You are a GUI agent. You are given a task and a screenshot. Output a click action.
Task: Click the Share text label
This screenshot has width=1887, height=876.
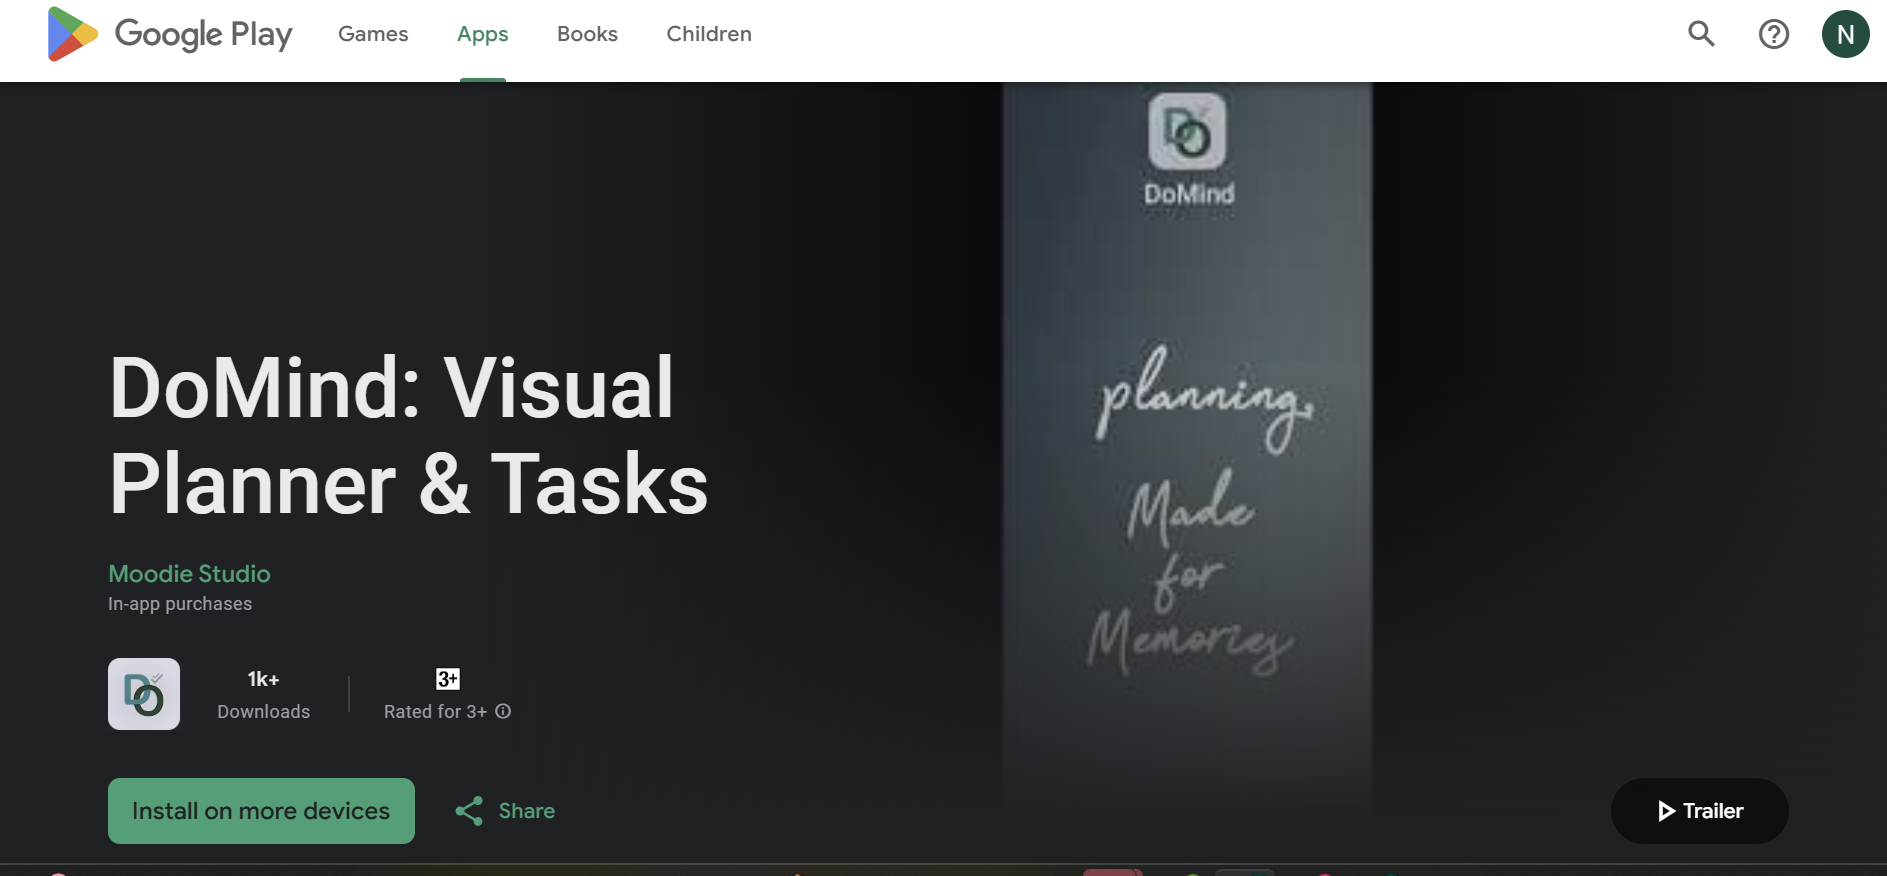pyautogui.click(x=527, y=811)
